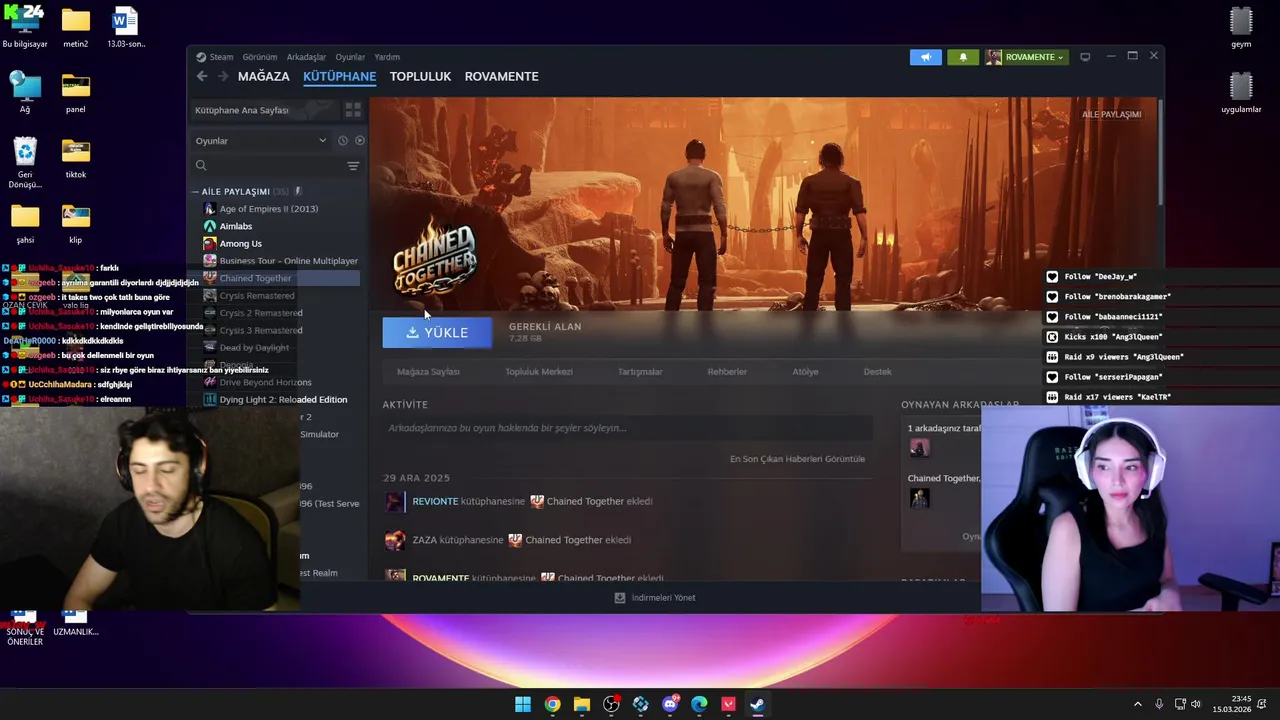The width and height of the screenshot is (1280, 720).
Task: Show ready-to-play games only
Action: 360,141
